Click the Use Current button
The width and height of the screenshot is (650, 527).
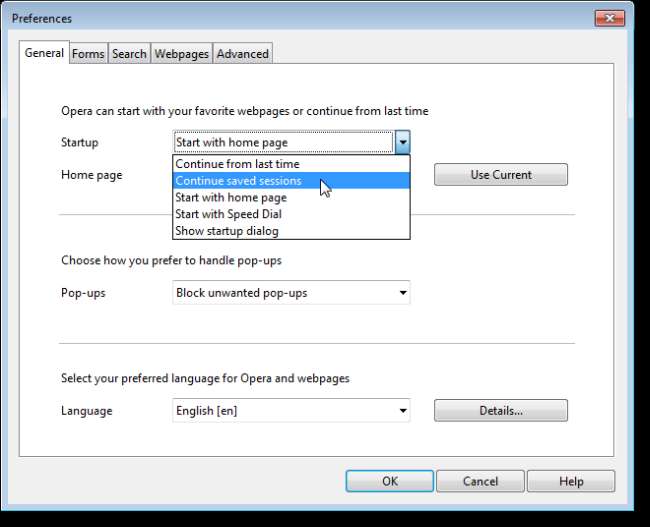501,175
